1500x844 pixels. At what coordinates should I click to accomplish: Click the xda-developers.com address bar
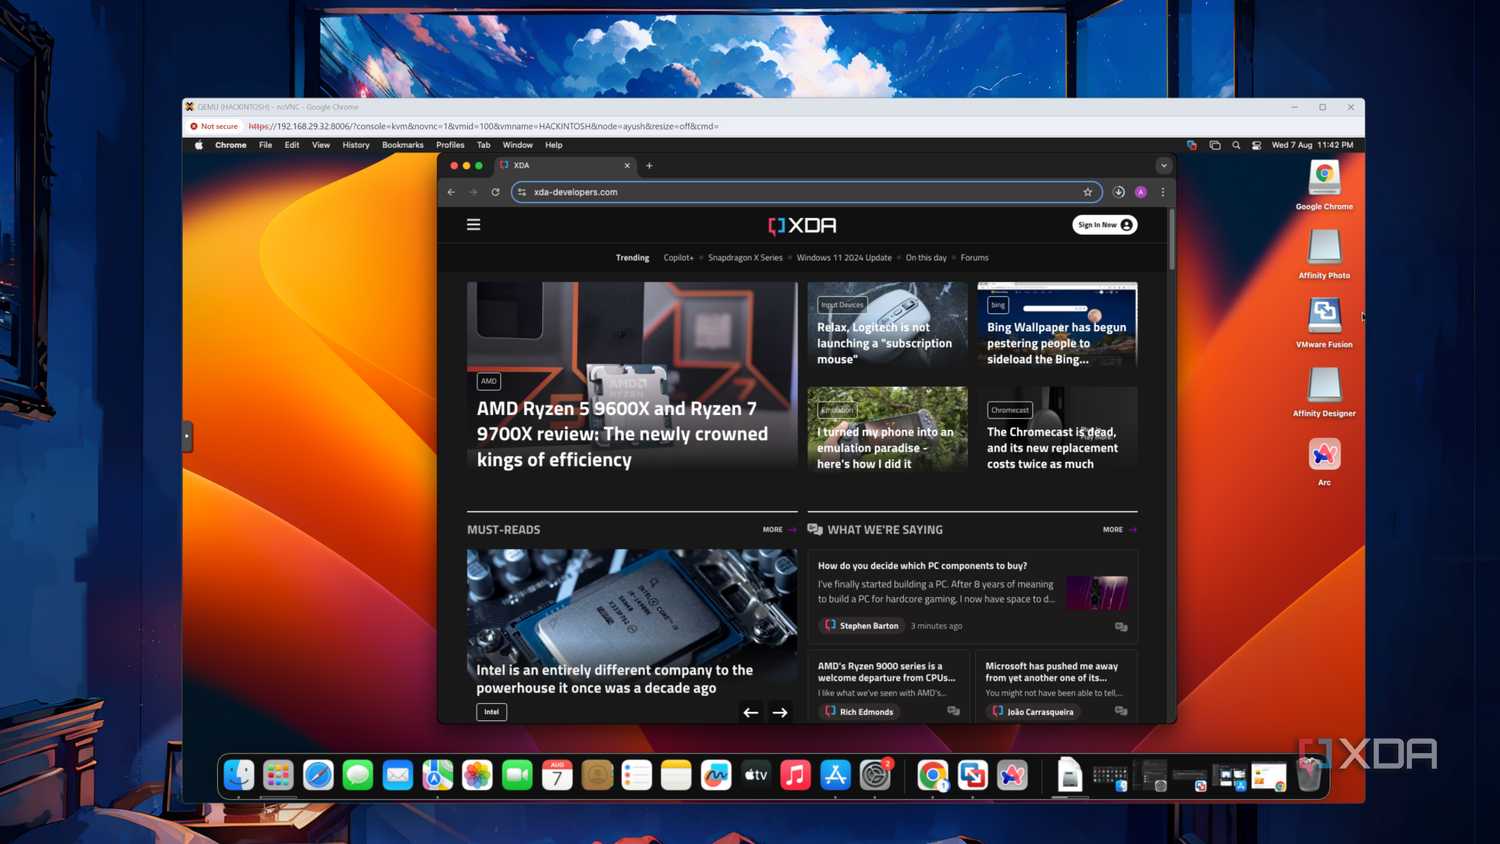(x=806, y=192)
